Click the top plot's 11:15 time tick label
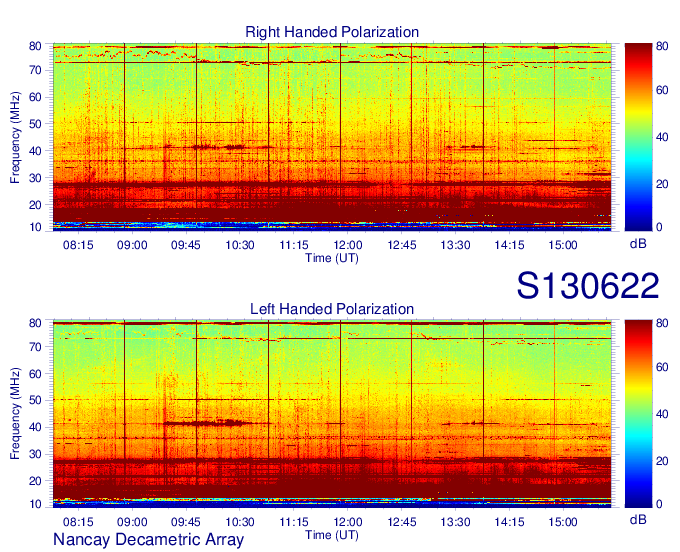680x552 pixels. (x=294, y=245)
